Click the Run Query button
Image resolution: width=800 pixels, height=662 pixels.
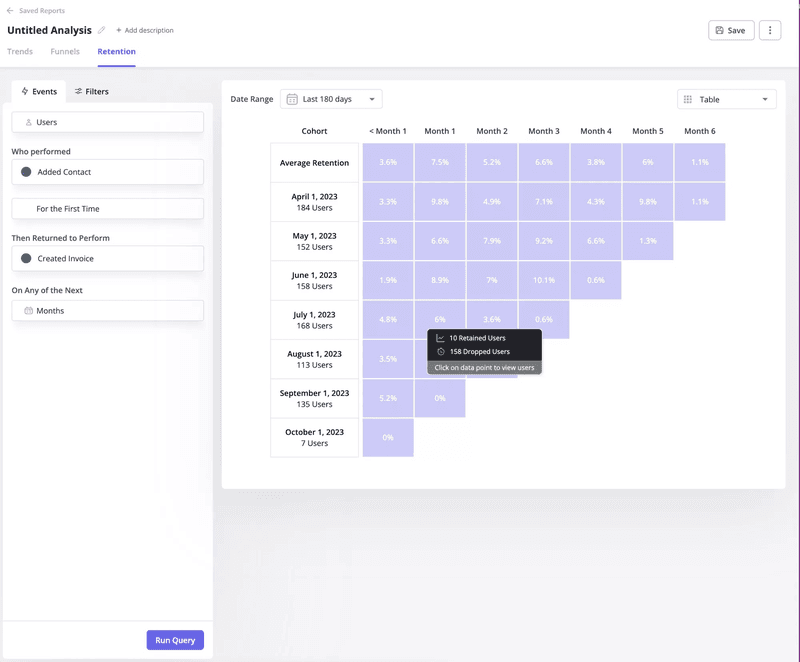(x=175, y=640)
